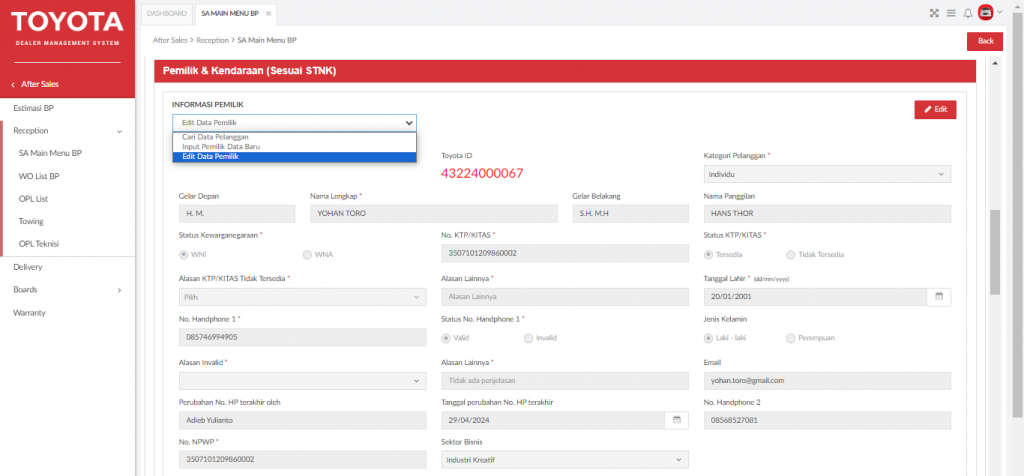This screenshot has width=1024, height=476.
Task: Choose Edit Data Pemilik highlighted option
Action: pyautogui.click(x=294, y=157)
